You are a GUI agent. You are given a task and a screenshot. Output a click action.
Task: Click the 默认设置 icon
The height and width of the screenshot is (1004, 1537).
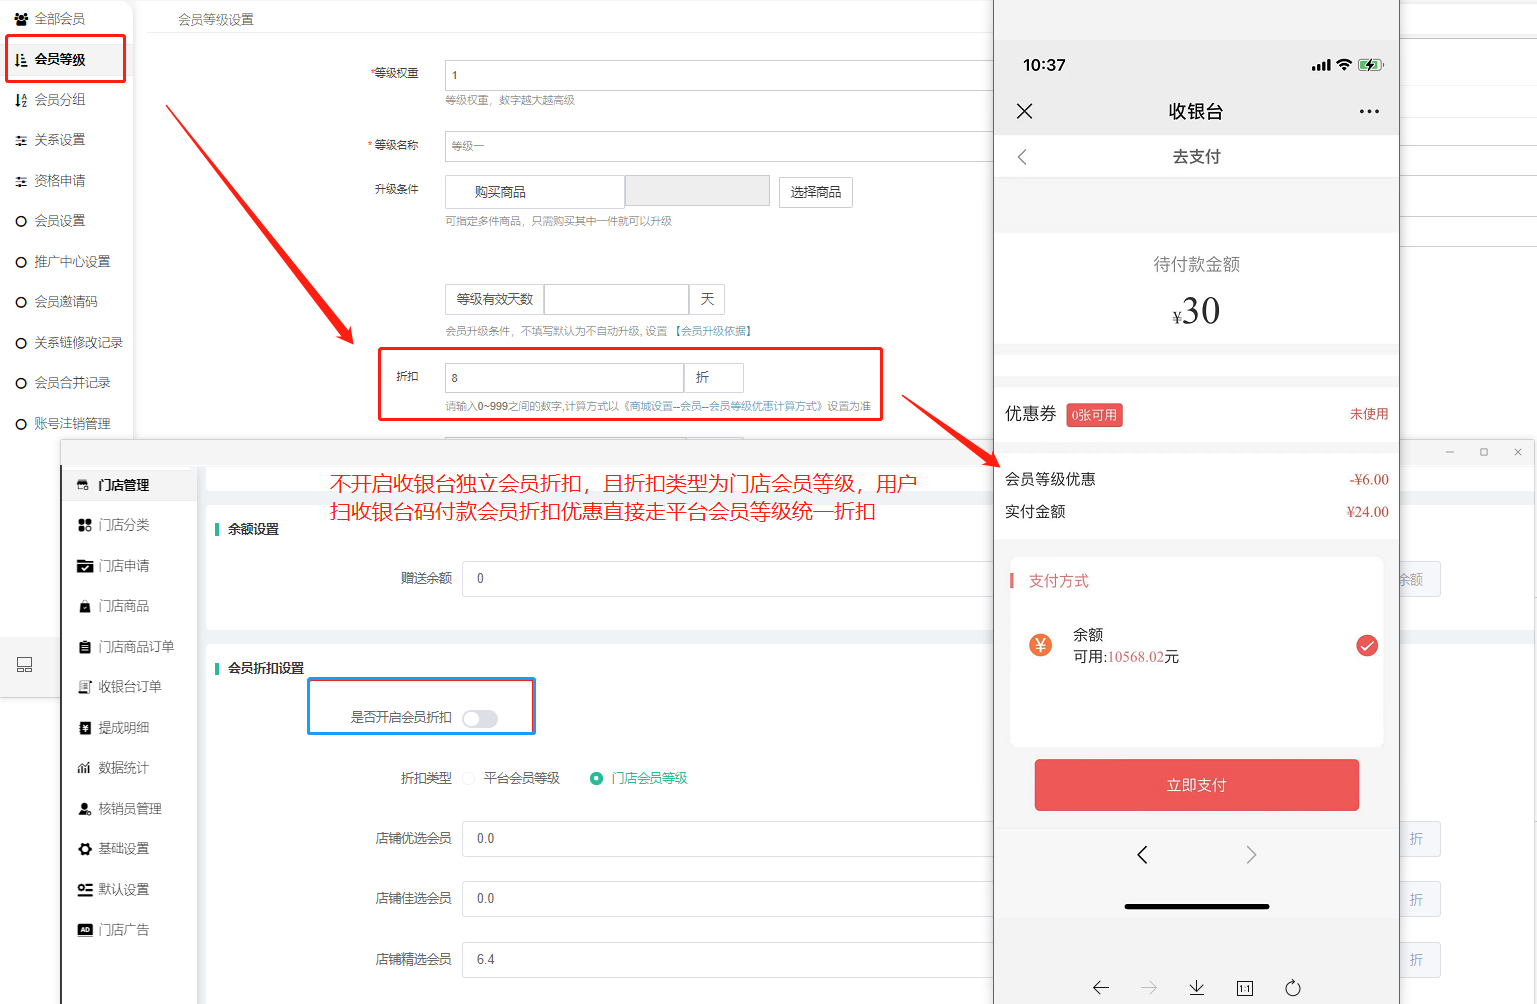[85, 890]
